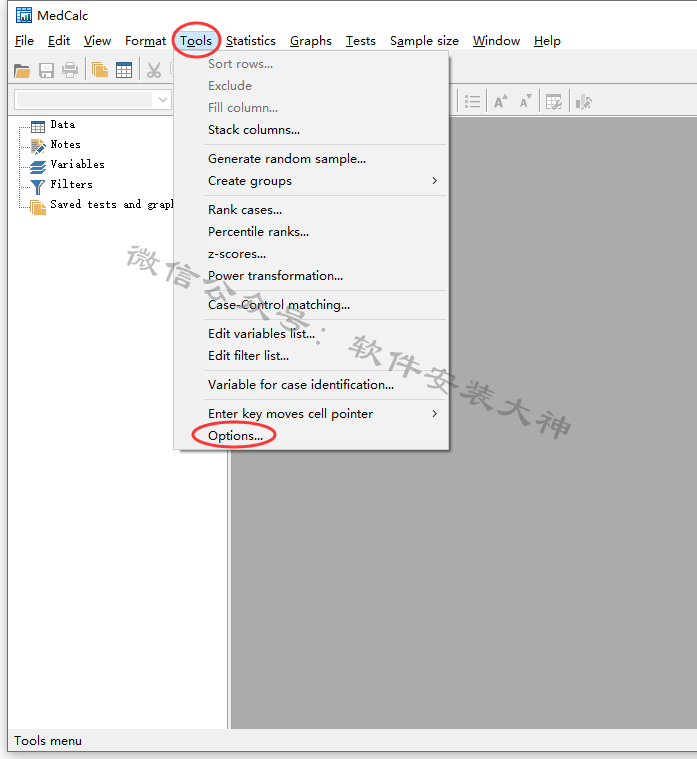697x759 pixels.
Task: Open the Graphs menu
Action: (x=311, y=41)
